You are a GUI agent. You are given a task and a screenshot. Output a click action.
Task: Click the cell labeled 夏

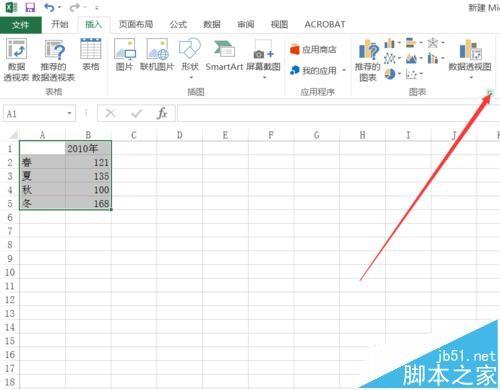[x=43, y=176]
